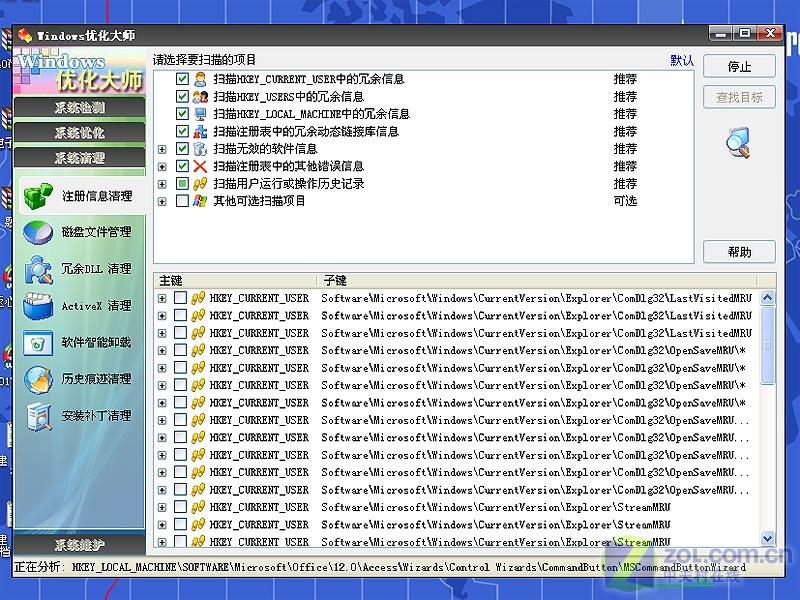Click users icon of HKEY_USERS scan item

pyautogui.click(x=200, y=96)
